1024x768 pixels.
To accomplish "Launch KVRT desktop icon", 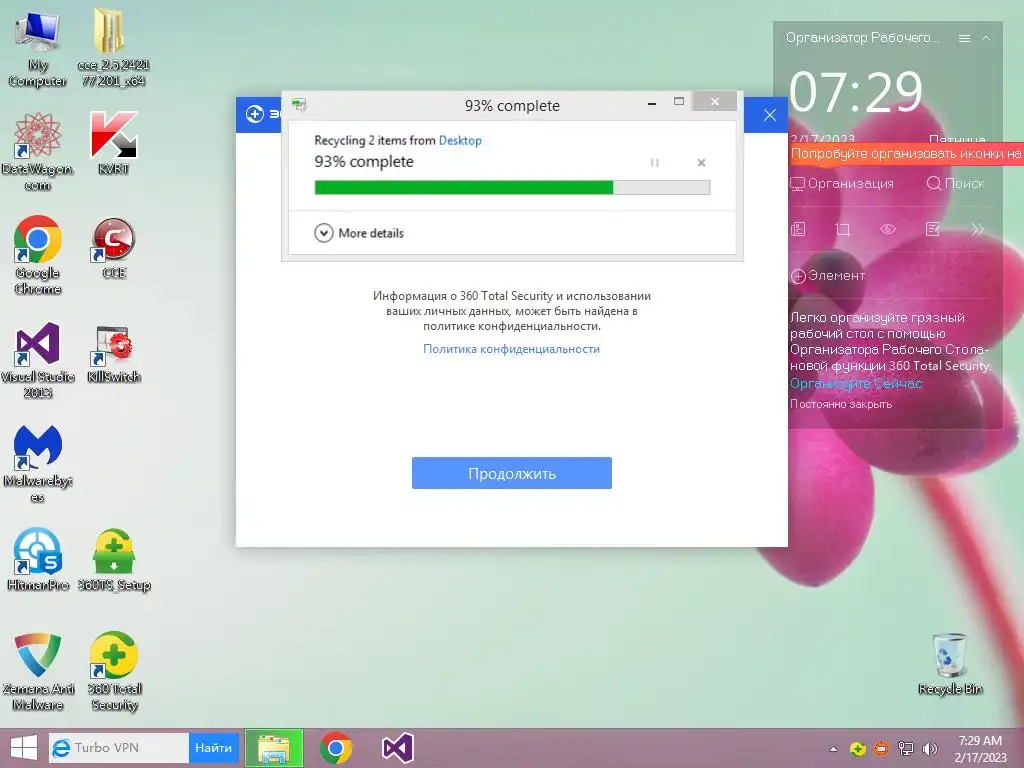I will coord(113,144).
